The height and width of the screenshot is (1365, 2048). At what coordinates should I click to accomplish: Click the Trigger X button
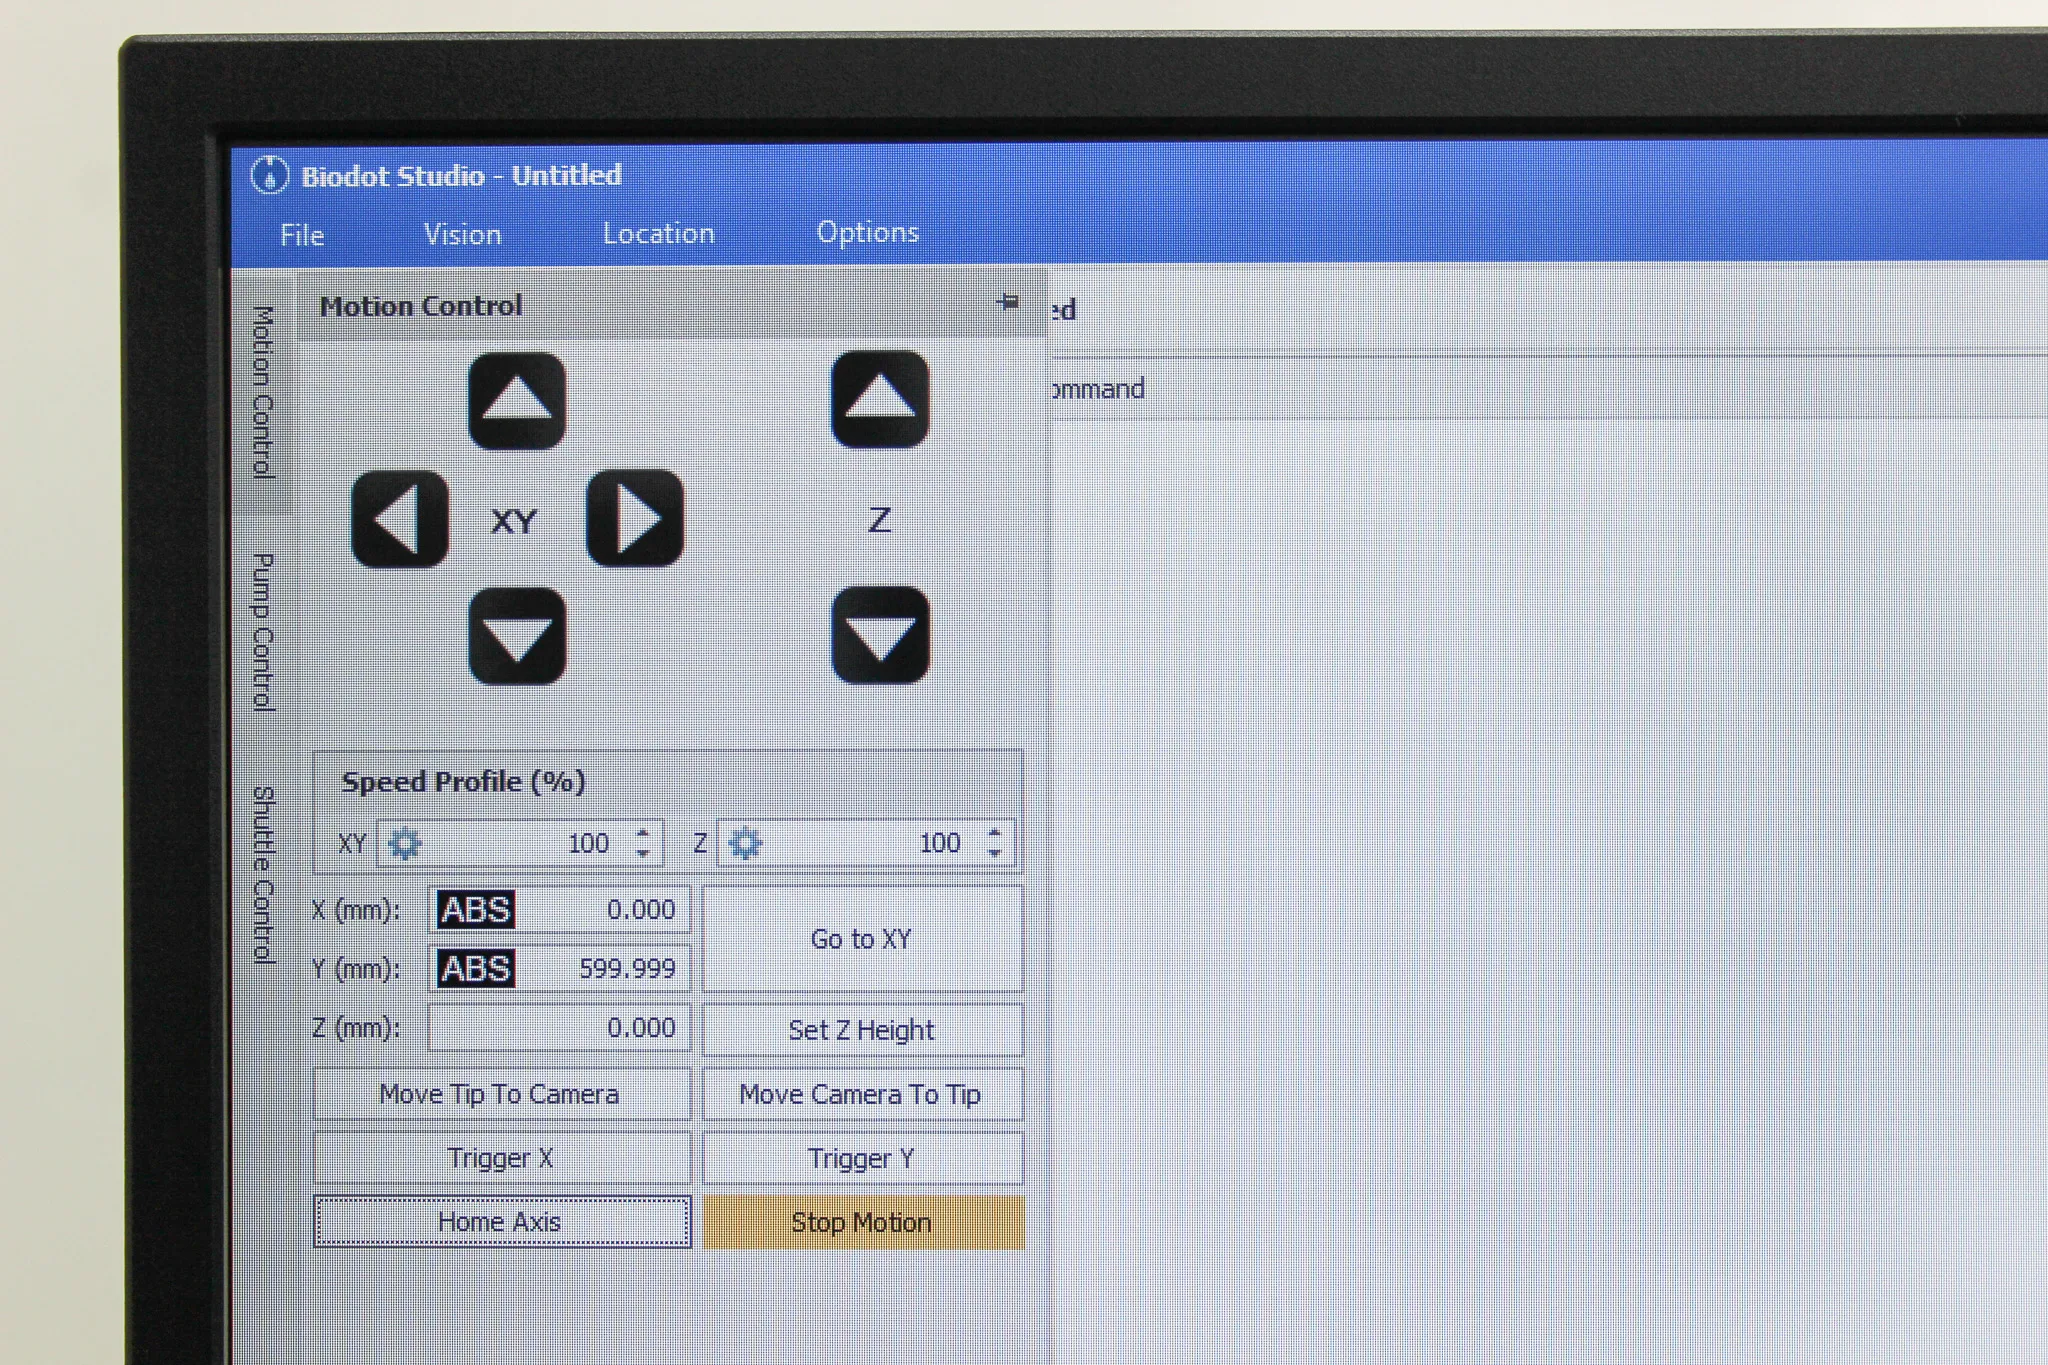point(501,1158)
